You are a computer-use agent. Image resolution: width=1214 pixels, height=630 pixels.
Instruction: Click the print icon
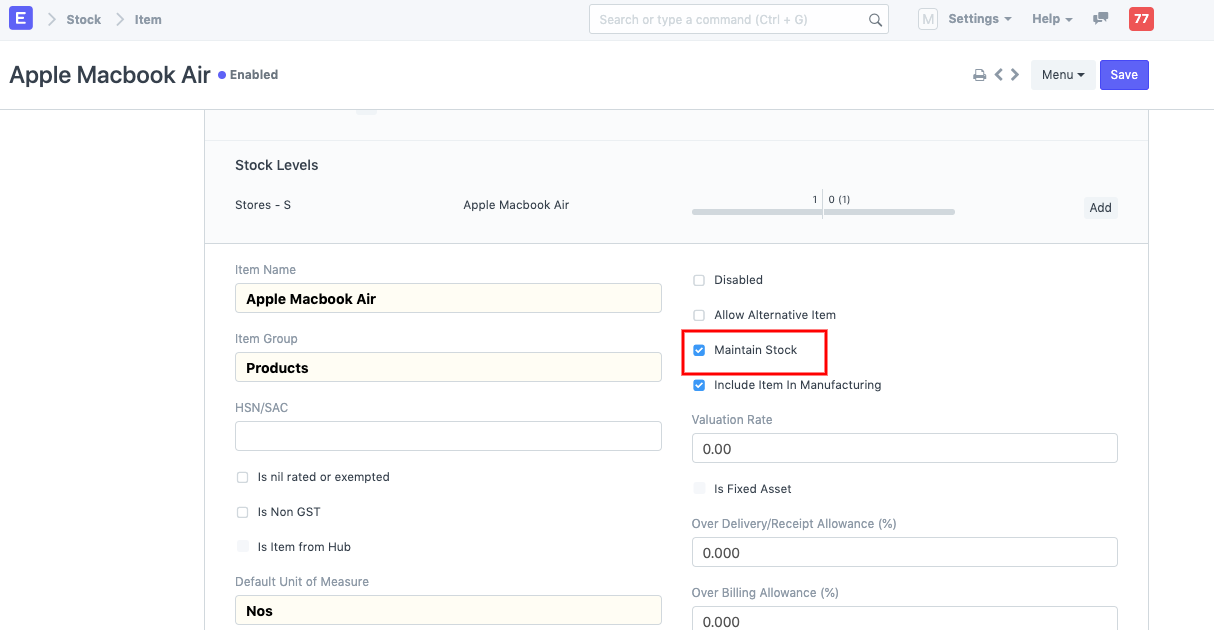(x=979, y=75)
